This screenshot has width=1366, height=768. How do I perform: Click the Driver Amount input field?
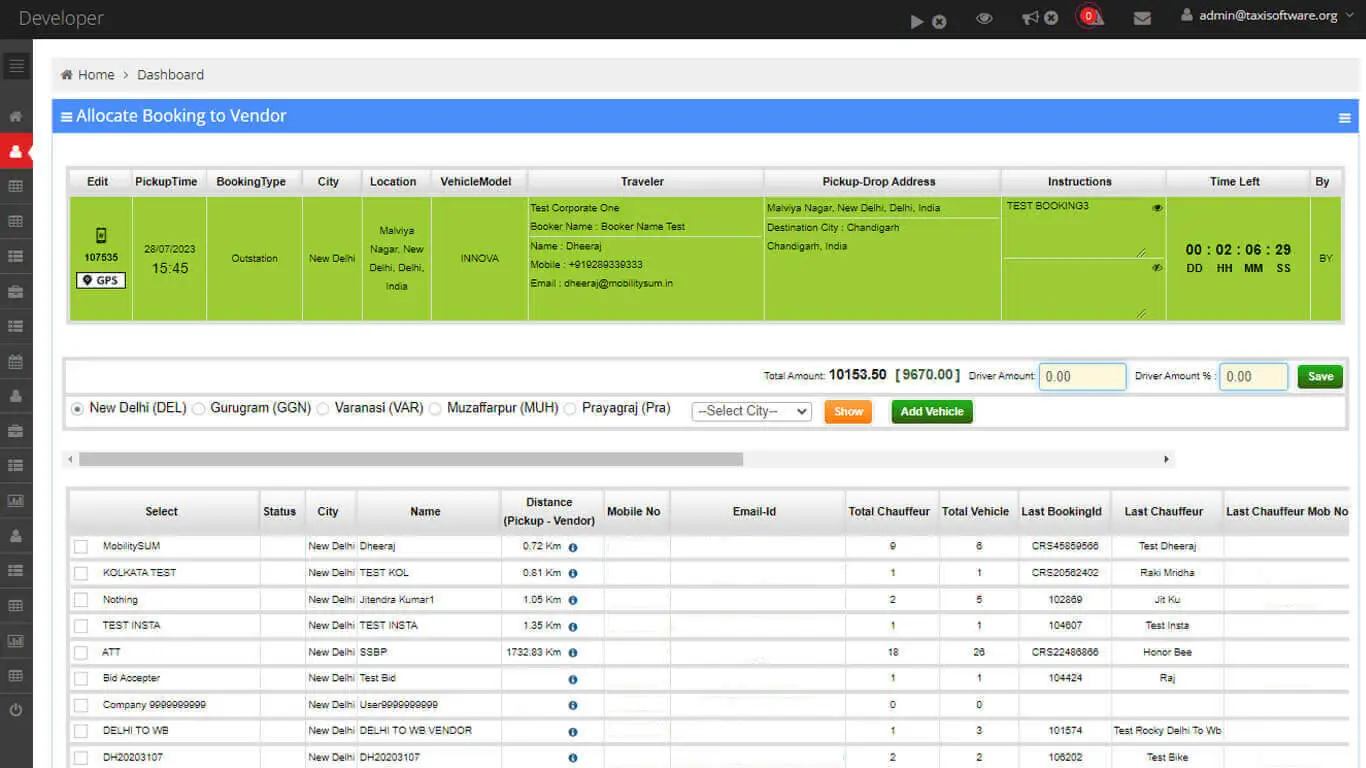pyautogui.click(x=1082, y=377)
